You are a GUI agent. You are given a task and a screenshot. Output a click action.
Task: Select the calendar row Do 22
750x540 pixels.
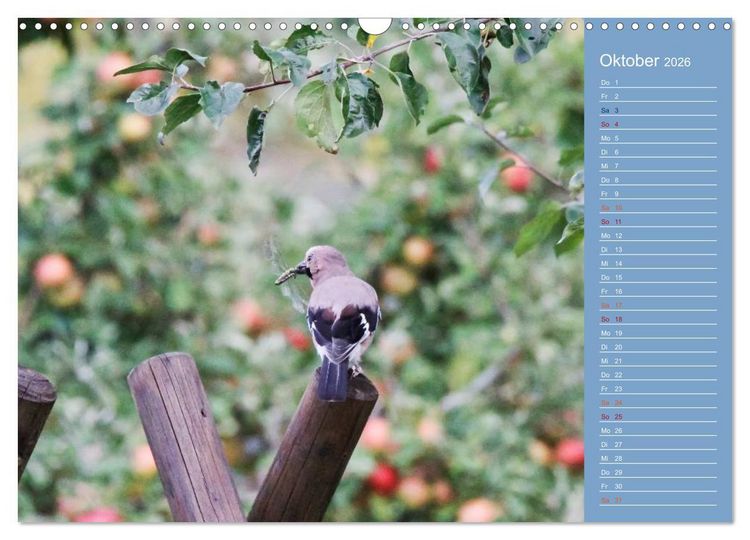(658, 375)
